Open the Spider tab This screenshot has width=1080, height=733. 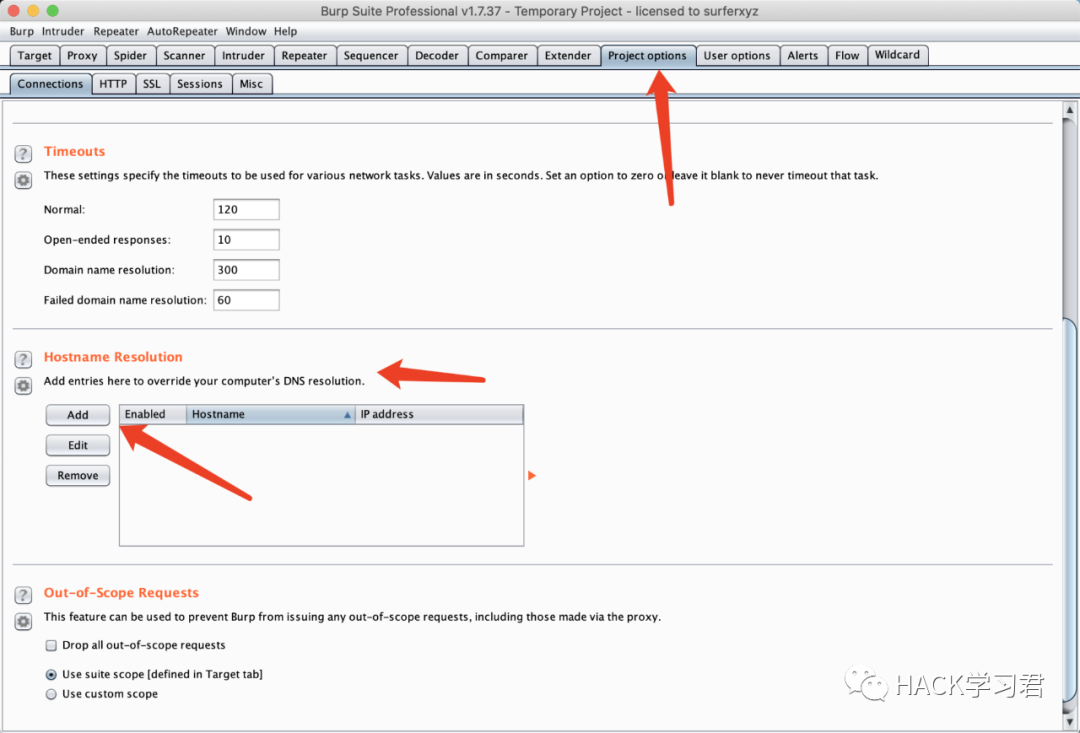(130, 56)
